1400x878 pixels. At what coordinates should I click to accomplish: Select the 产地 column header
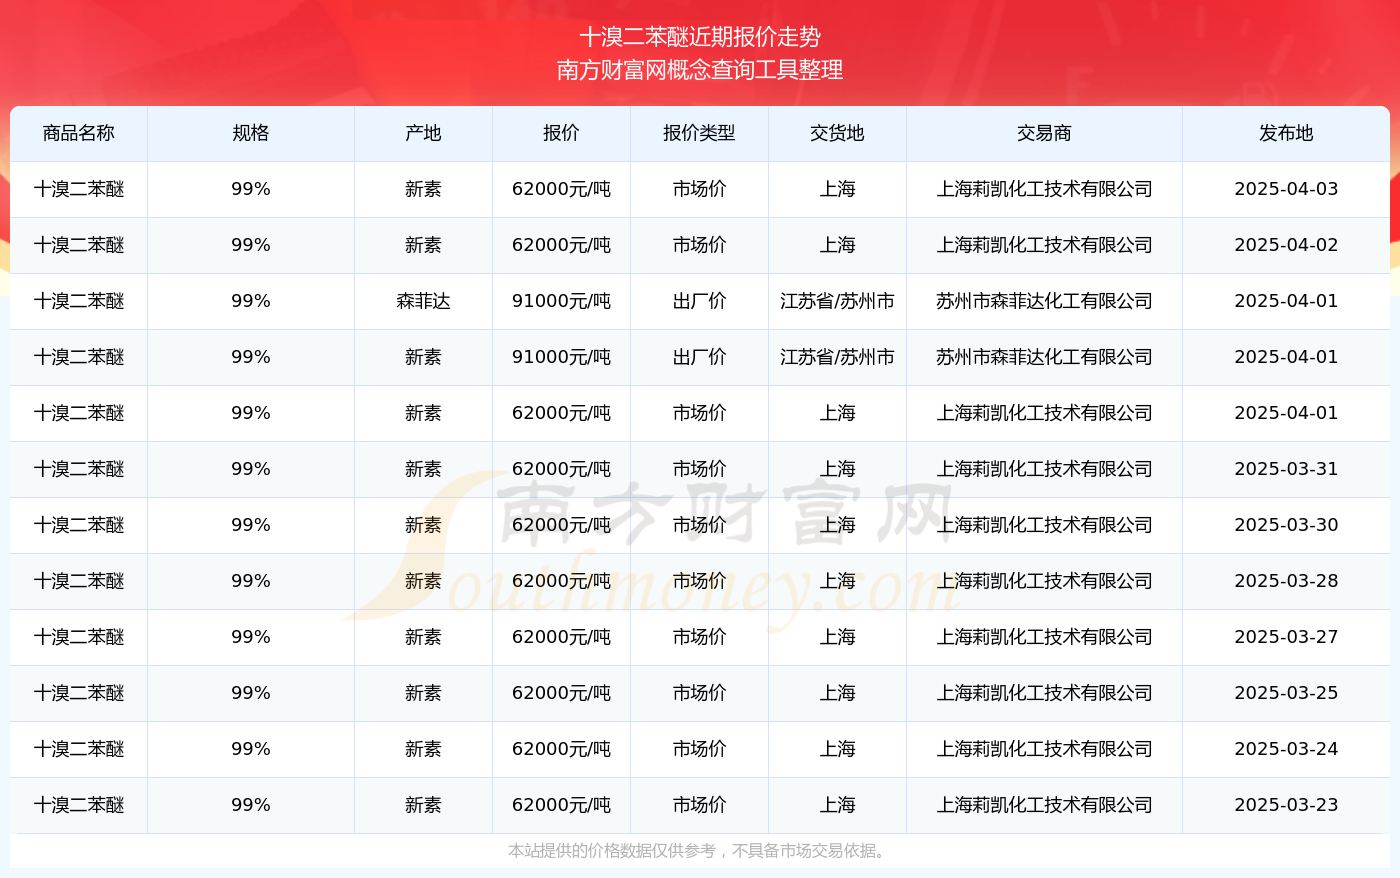pos(423,133)
